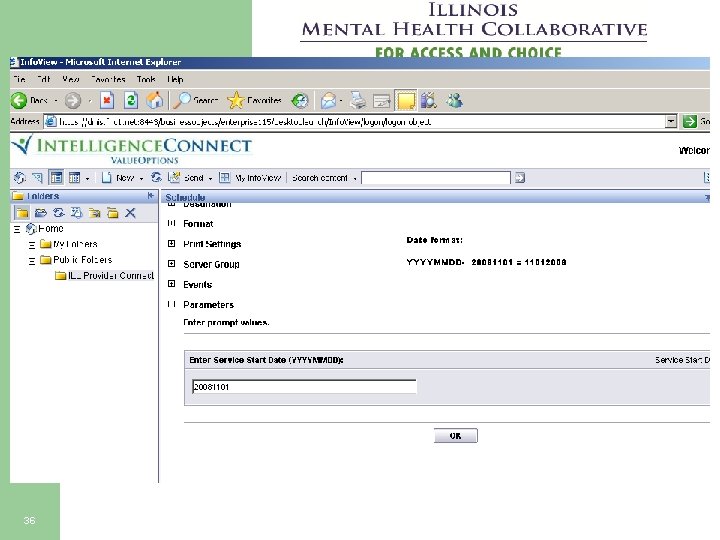Run search with arrow icon beside search box
720x540 pixels.
pos(520,178)
